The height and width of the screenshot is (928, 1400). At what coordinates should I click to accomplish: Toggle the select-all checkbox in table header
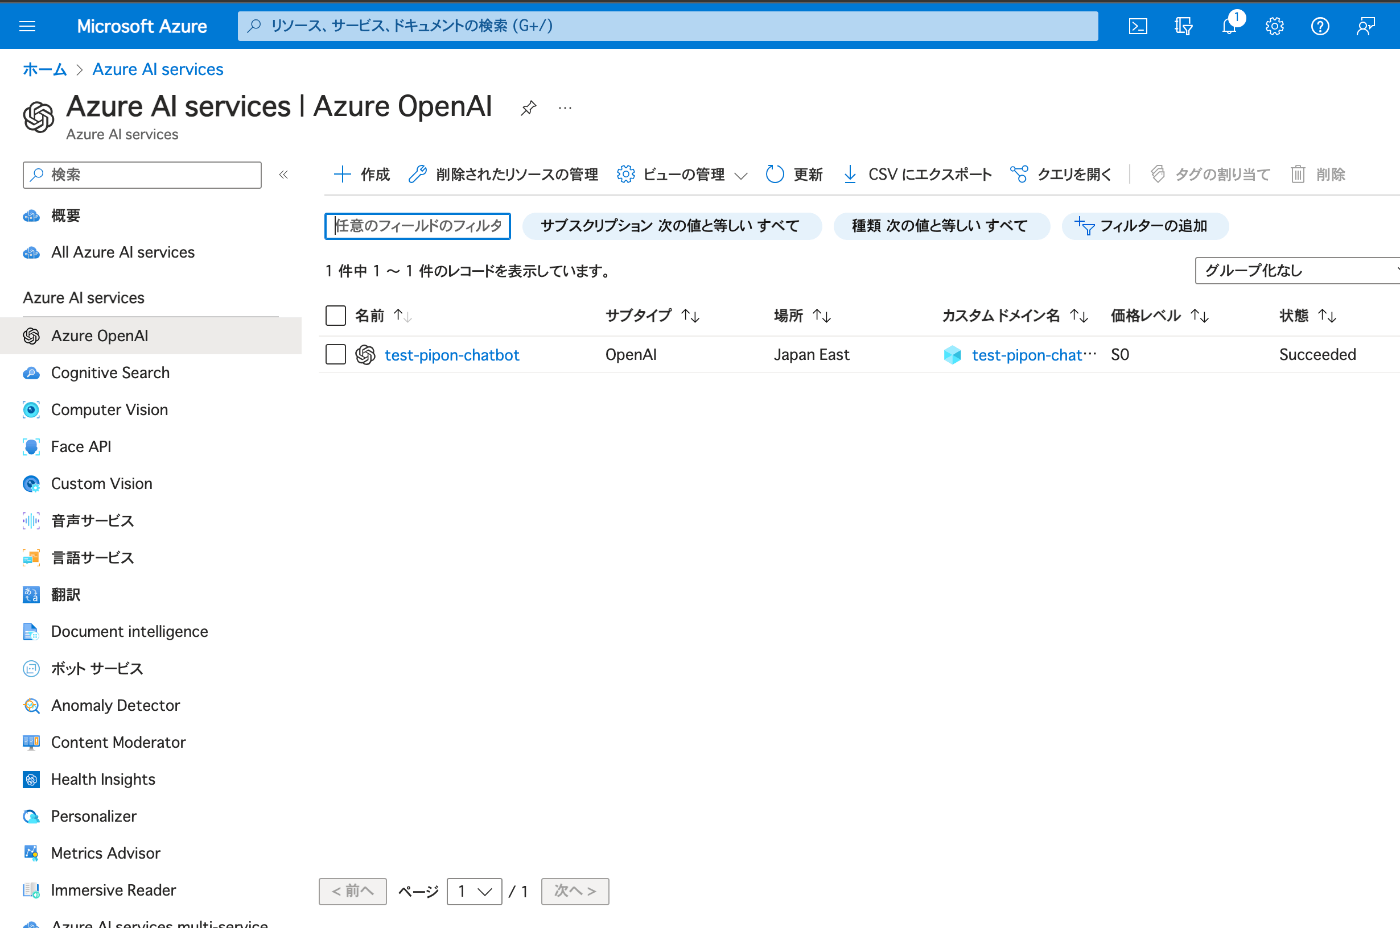[x=336, y=316]
